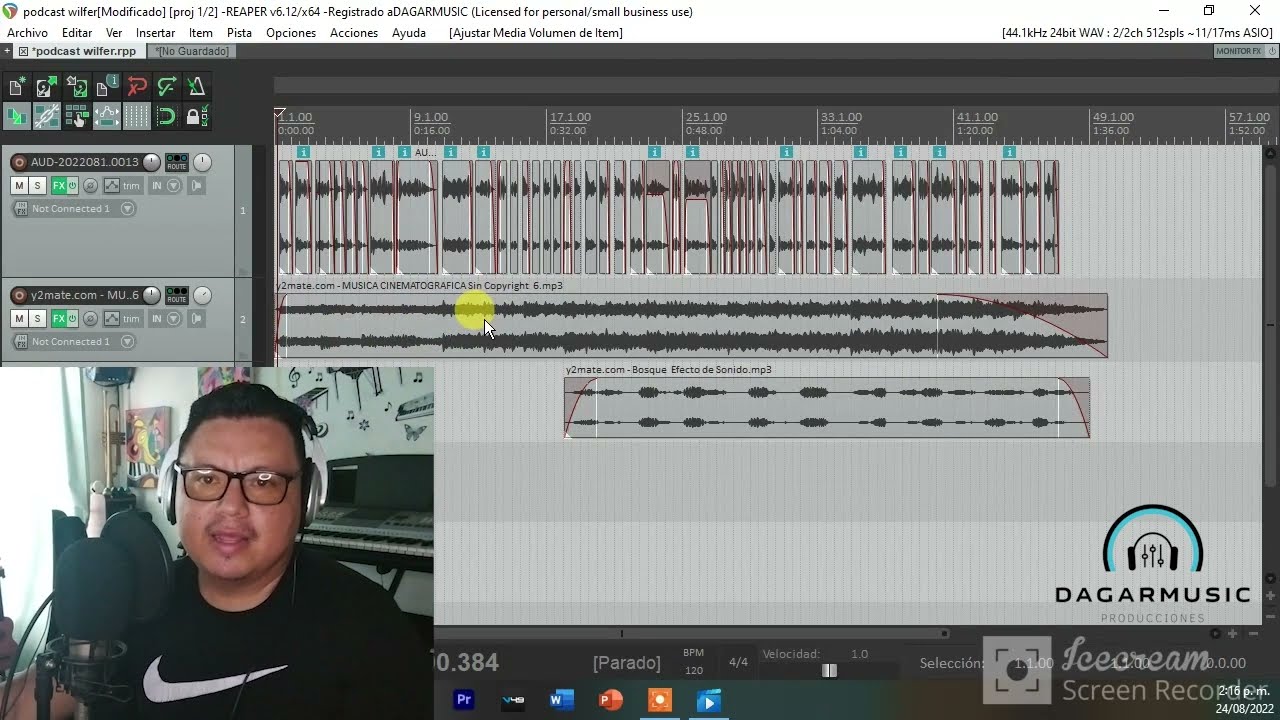Viewport: 1280px width, 720px height.
Task: Toggle the metronome toolbar icon
Action: point(197,87)
